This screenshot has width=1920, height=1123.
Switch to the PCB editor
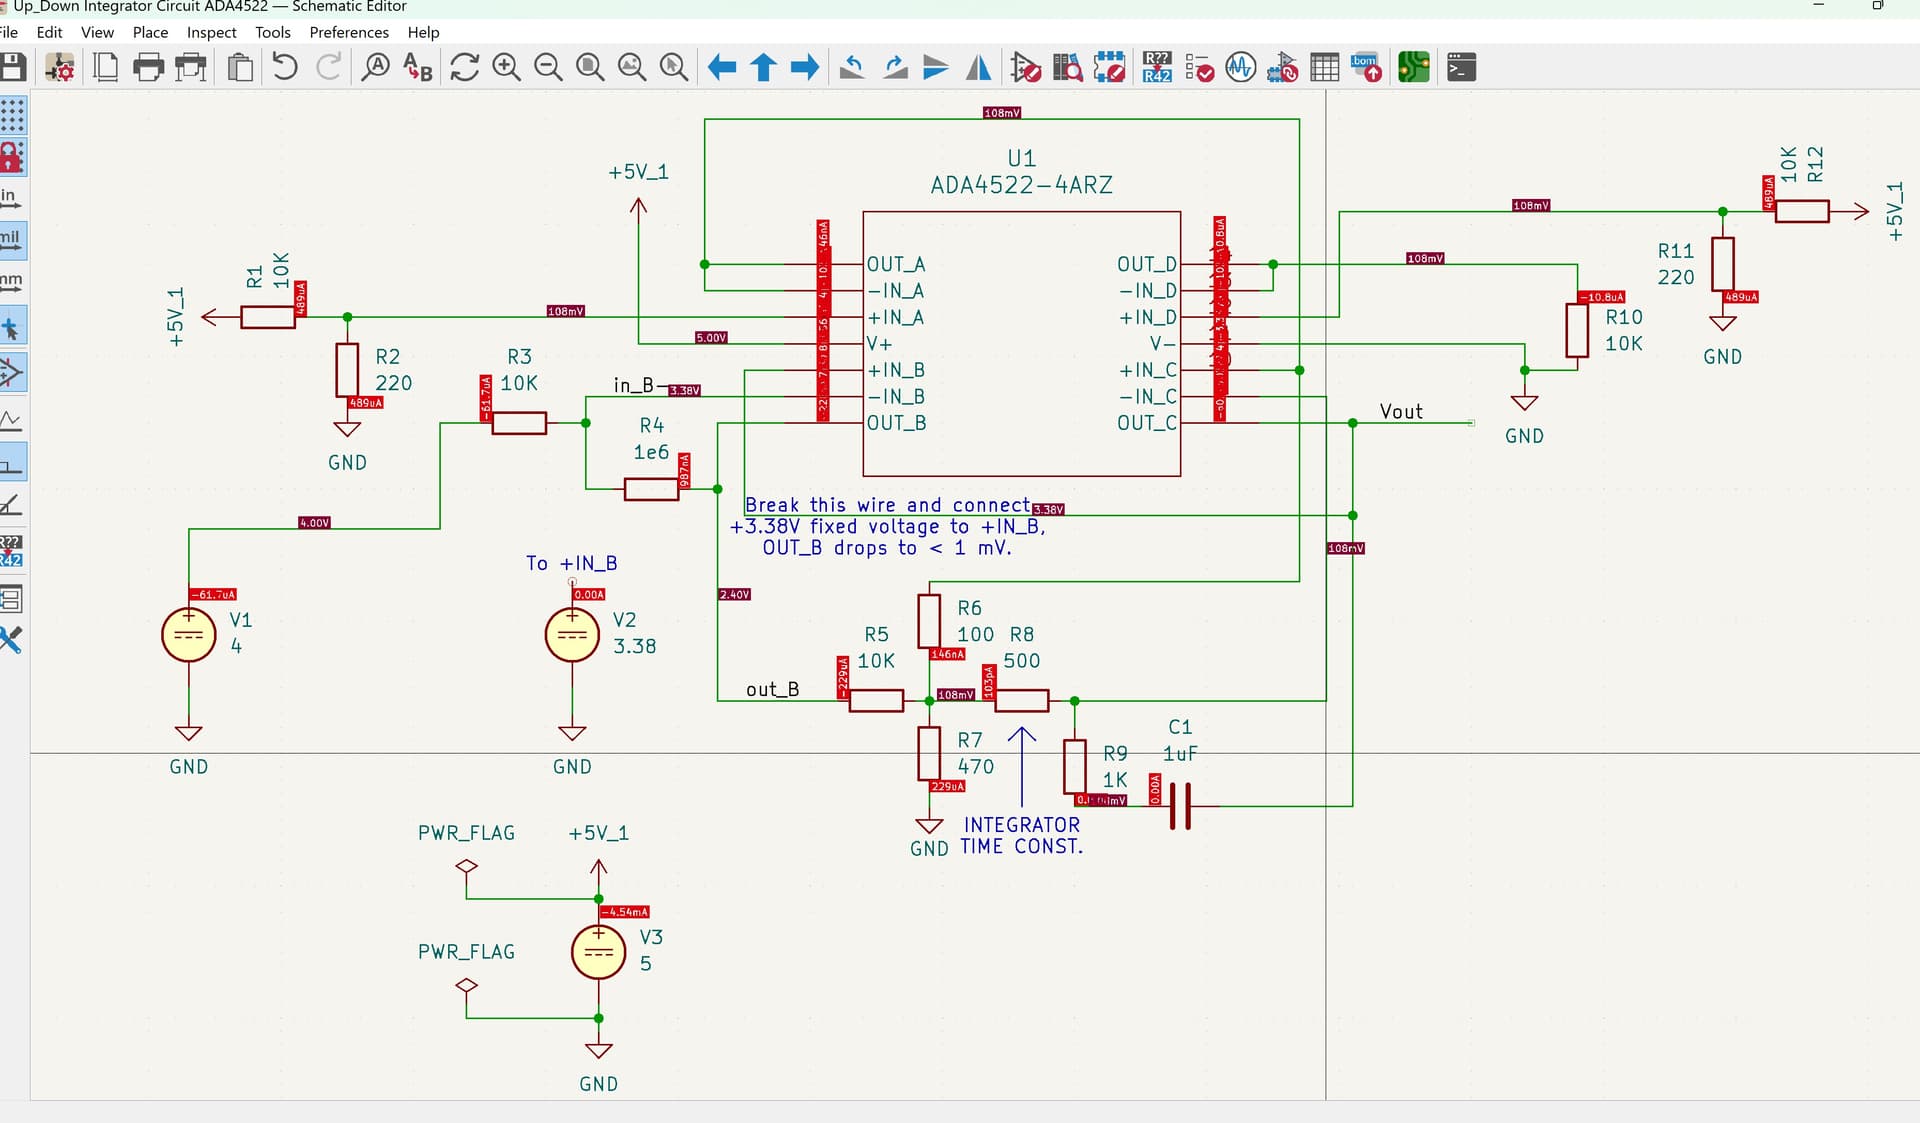pos(1412,67)
